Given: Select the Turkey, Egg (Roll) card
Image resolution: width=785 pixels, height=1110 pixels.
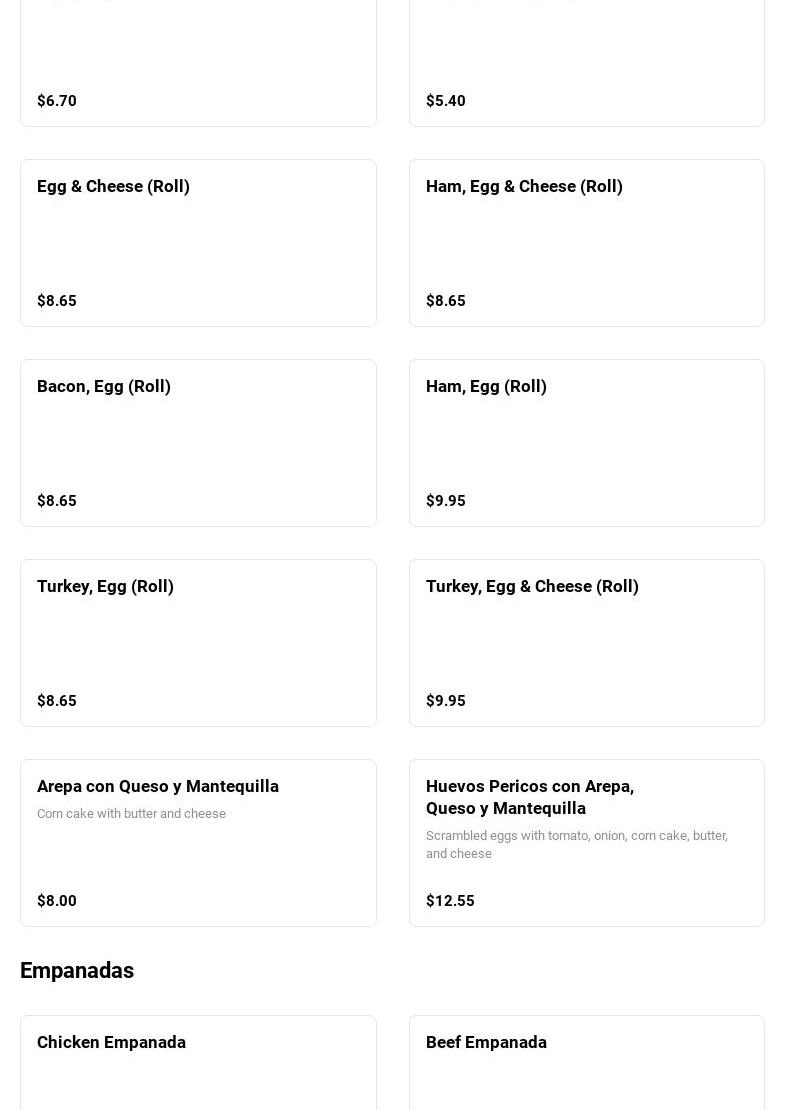Looking at the screenshot, I should [x=198, y=643].
